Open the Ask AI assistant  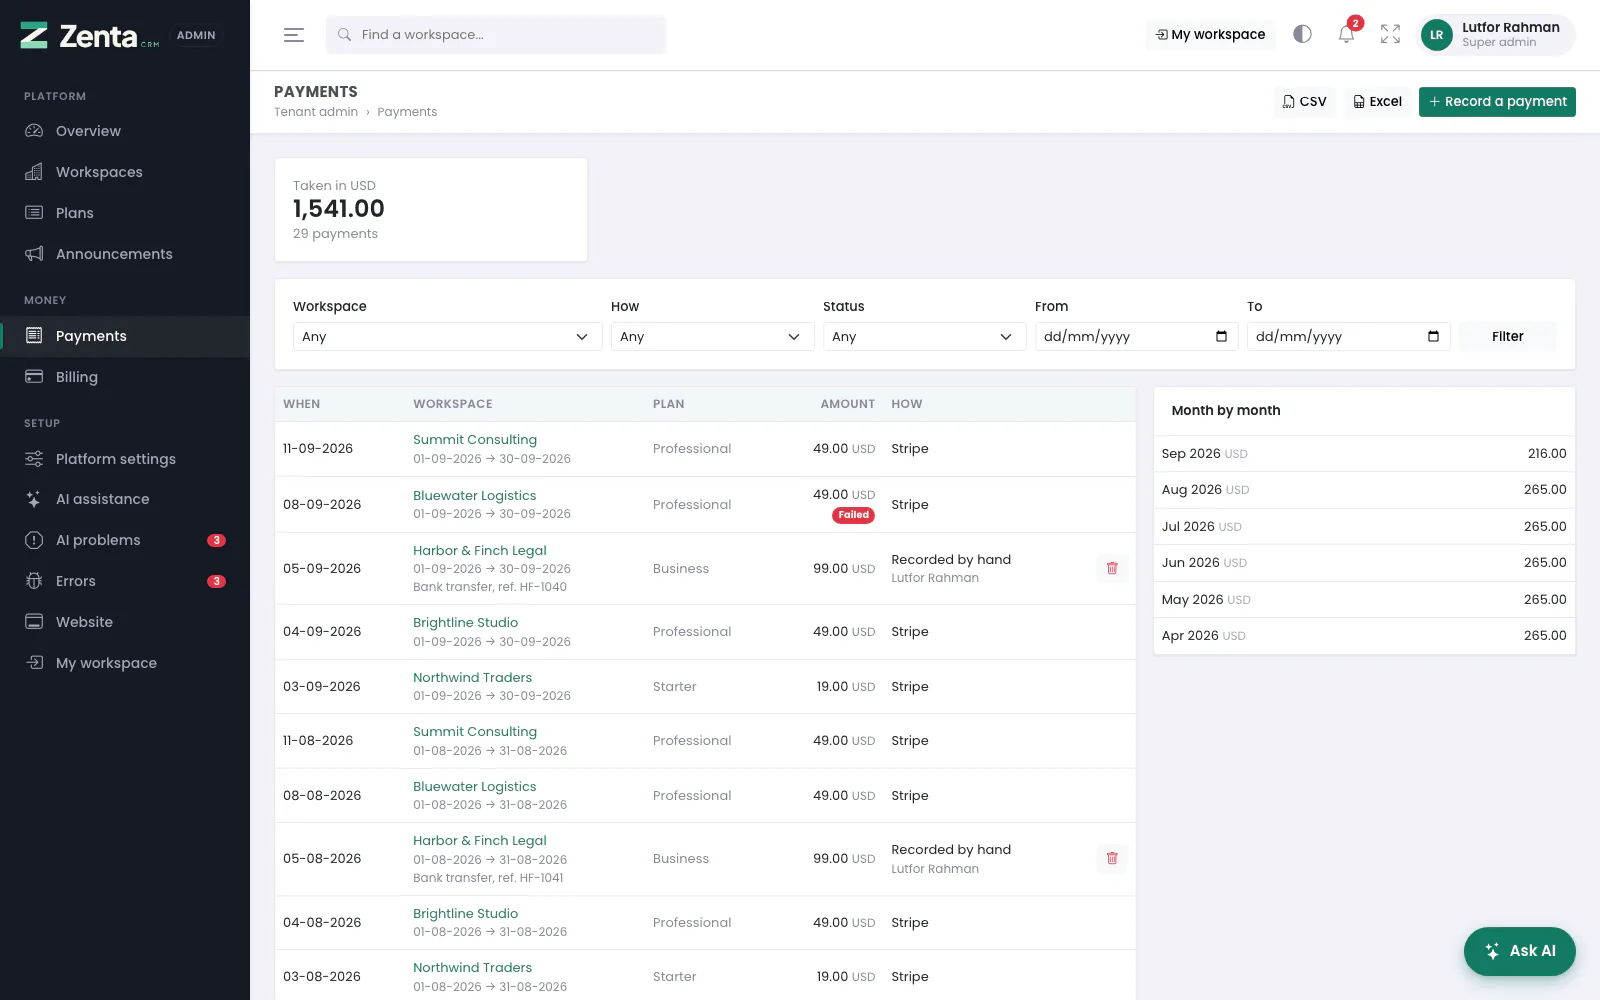click(x=1519, y=951)
